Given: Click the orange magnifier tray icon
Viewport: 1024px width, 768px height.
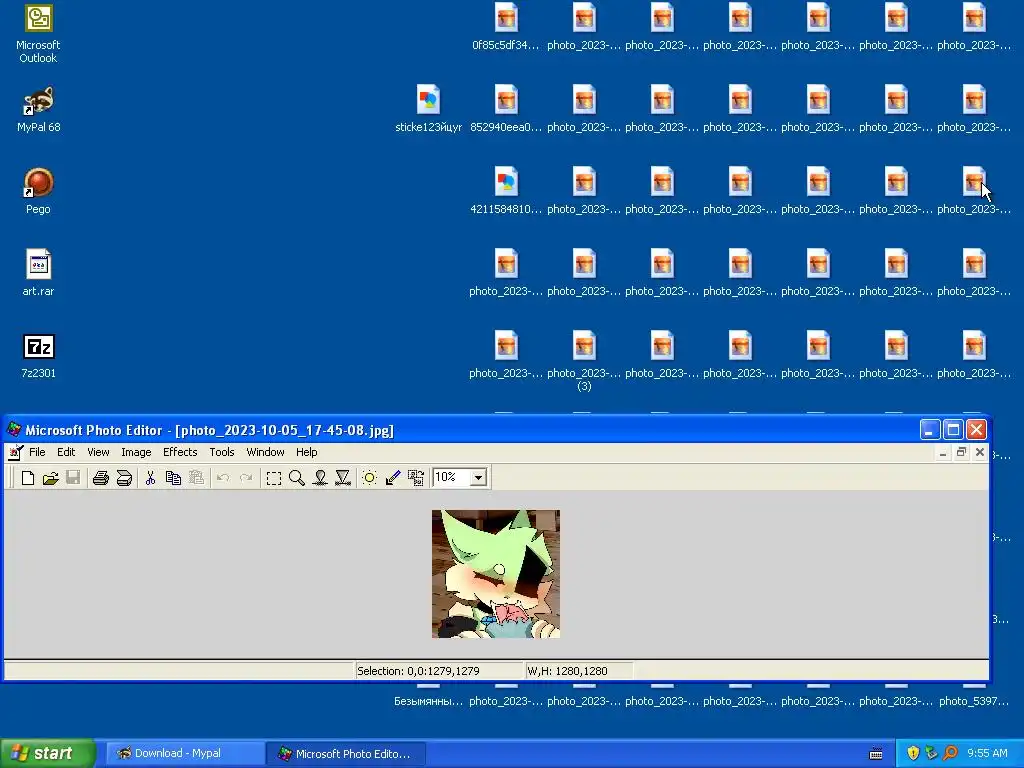Looking at the screenshot, I should point(950,754).
